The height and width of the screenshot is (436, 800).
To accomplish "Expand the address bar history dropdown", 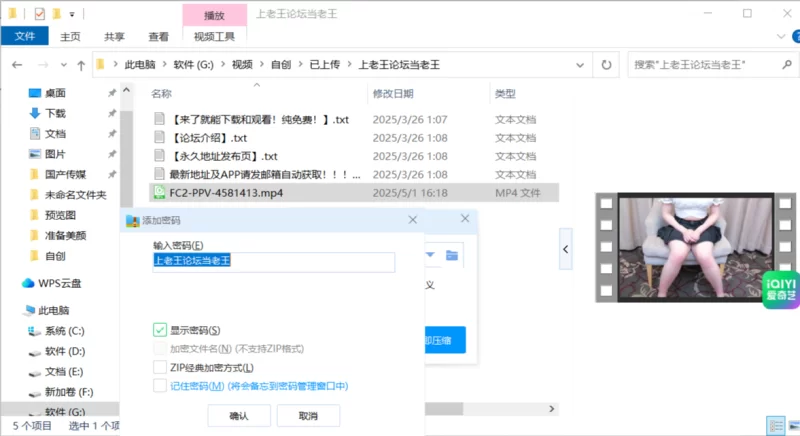I will coord(580,65).
